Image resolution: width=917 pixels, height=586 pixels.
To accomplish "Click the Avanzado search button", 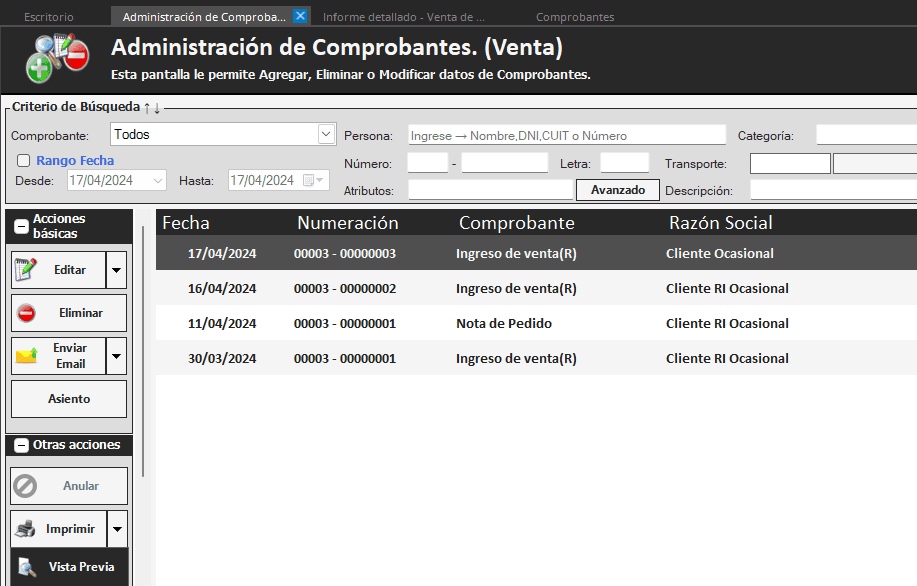I will click(x=617, y=190).
